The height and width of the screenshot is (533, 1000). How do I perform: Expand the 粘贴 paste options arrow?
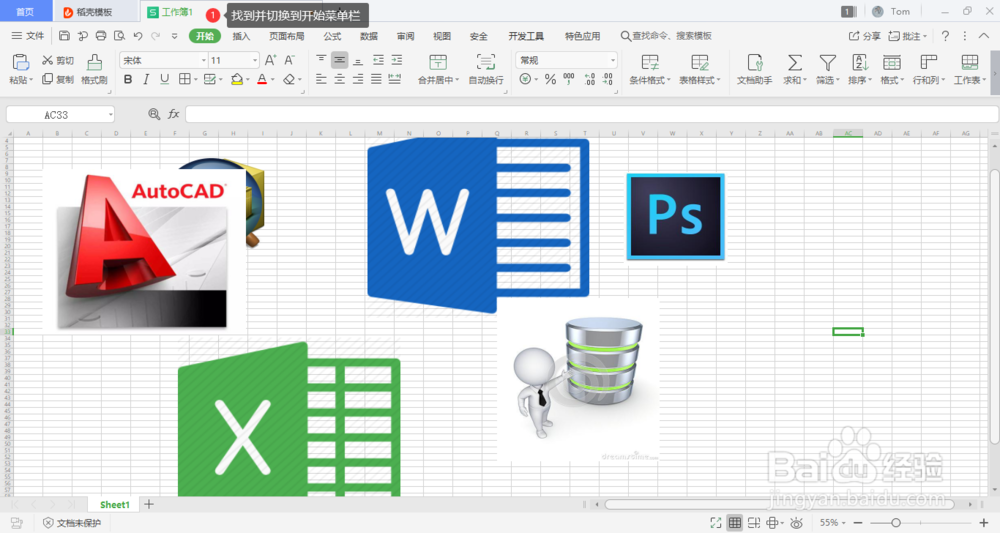[31, 80]
